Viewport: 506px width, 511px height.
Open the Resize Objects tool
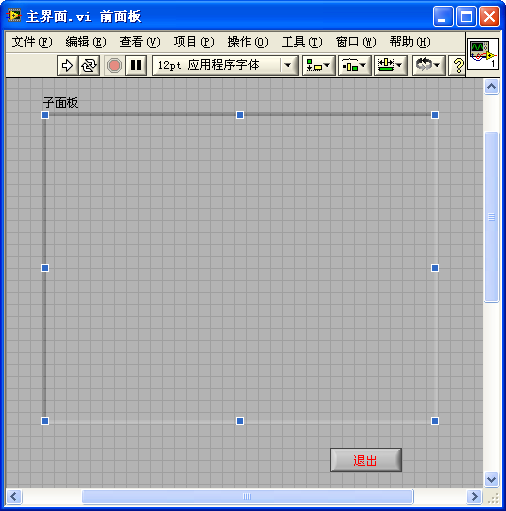pyautogui.click(x=390, y=65)
